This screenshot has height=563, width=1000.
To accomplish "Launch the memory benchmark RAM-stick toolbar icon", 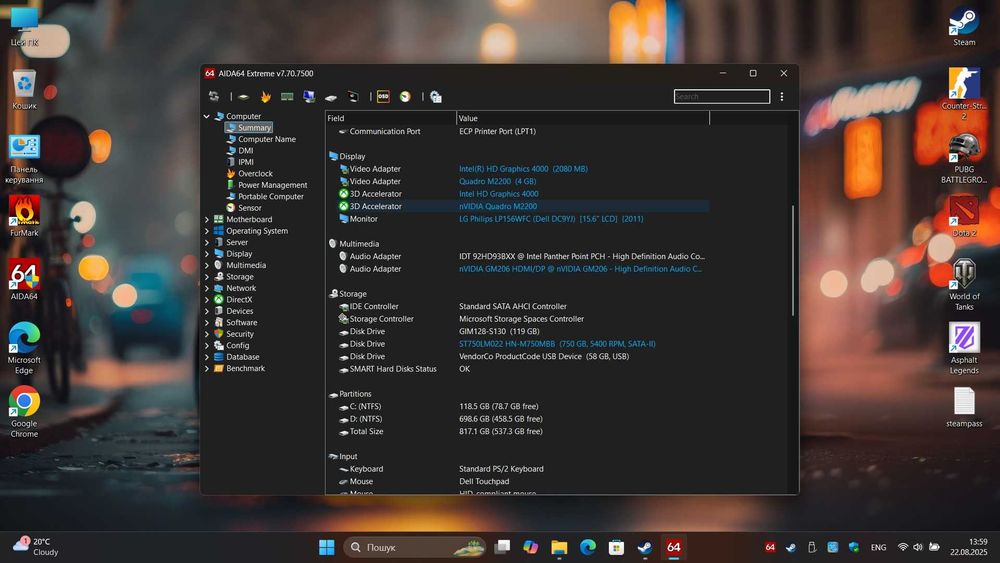I will pyautogui.click(x=287, y=96).
